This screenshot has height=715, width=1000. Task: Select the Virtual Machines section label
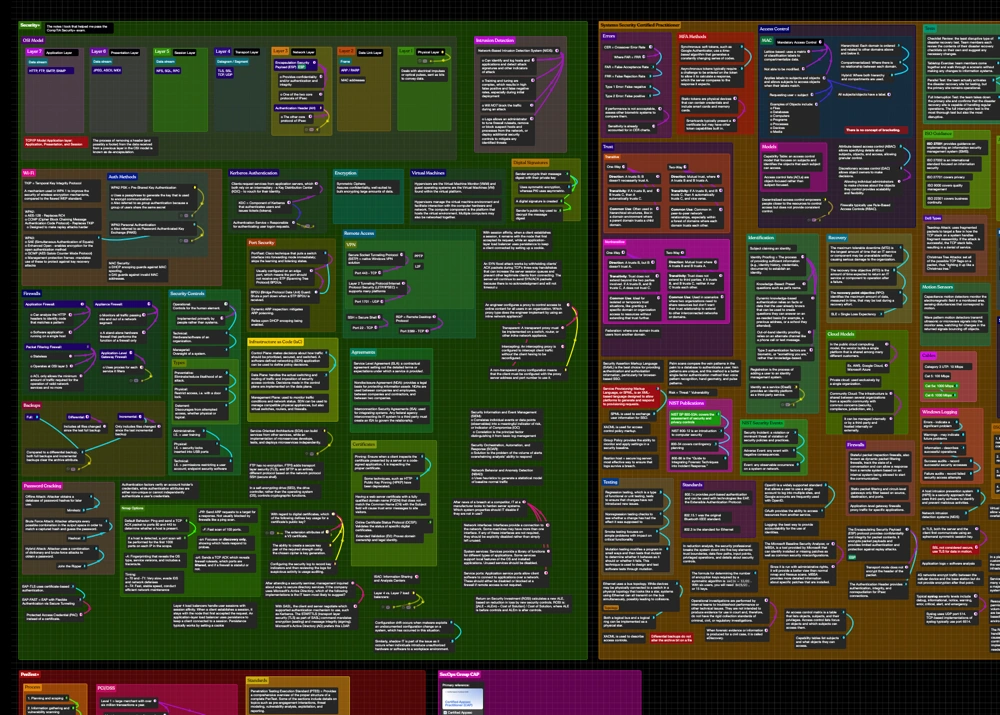(434, 173)
